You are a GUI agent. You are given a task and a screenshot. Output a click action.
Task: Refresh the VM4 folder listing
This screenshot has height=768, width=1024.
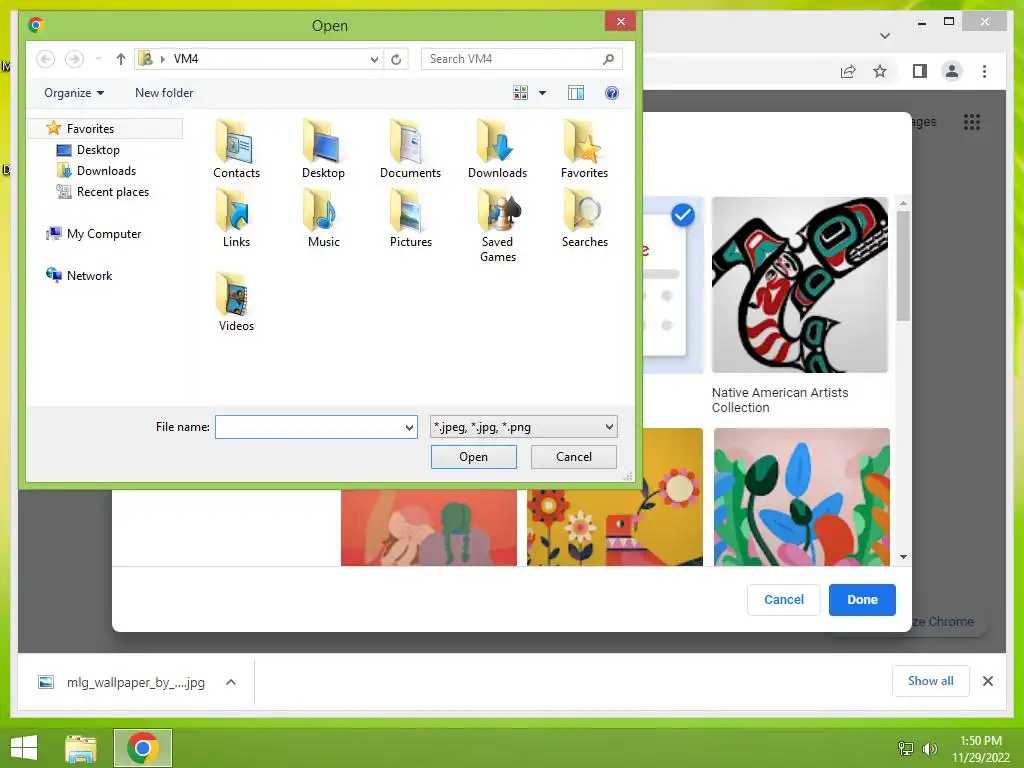[x=396, y=59]
